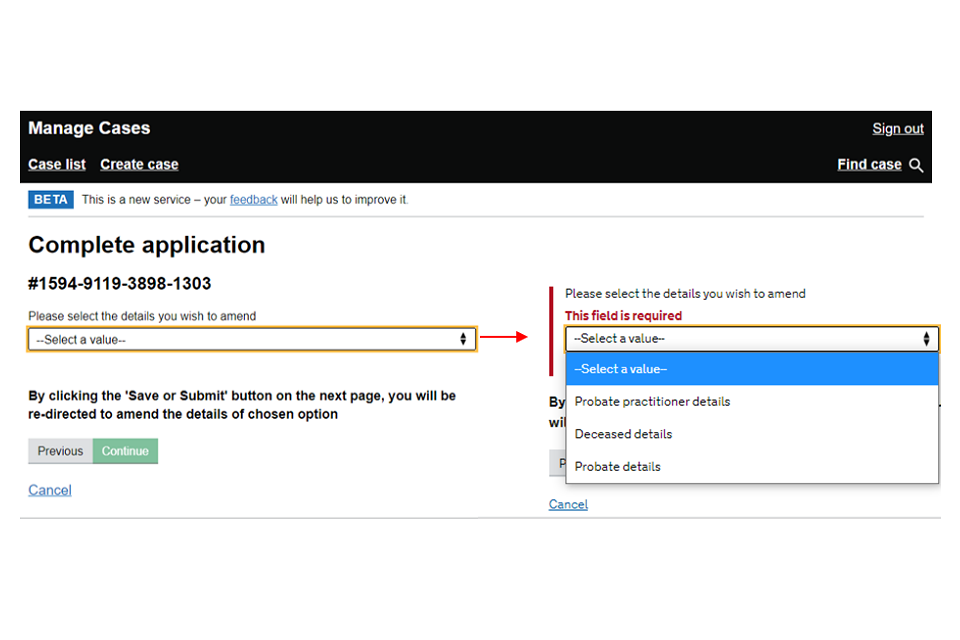Click the Cancel link below the dropdown list
The width and height of the screenshot is (960, 640).
tap(568, 505)
